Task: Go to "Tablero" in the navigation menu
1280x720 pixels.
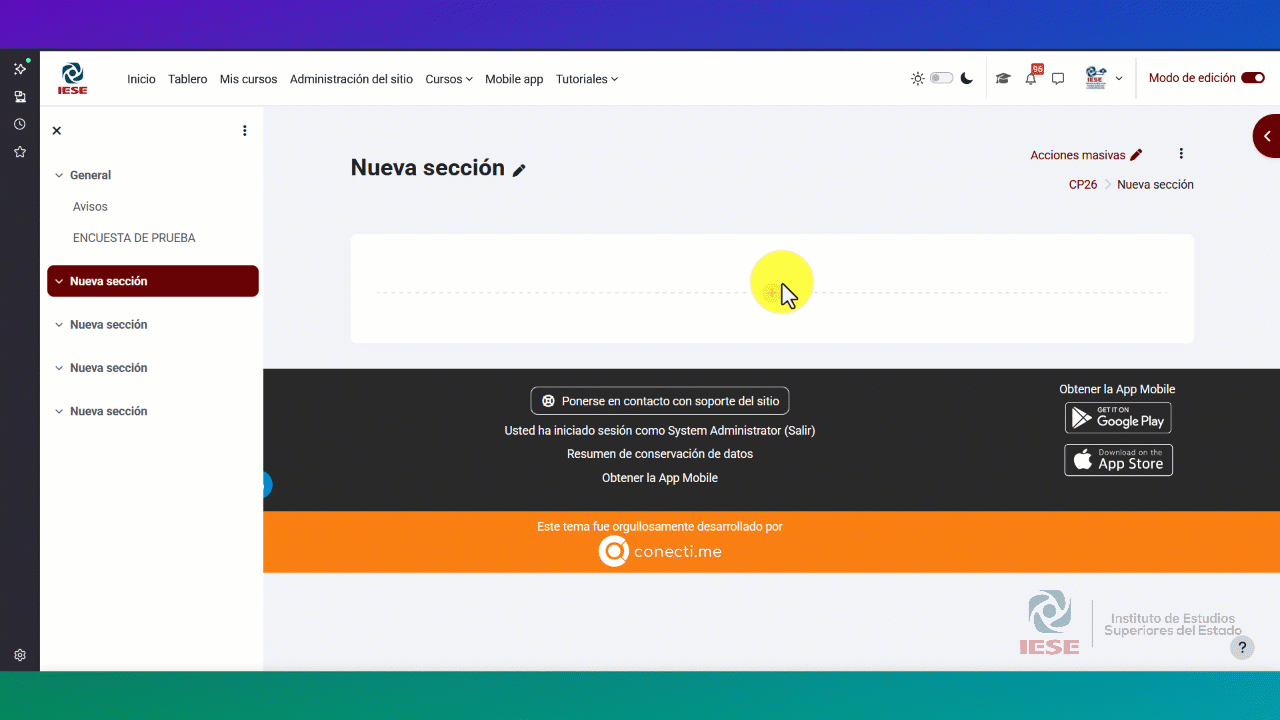Action: [x=187, y=79]
